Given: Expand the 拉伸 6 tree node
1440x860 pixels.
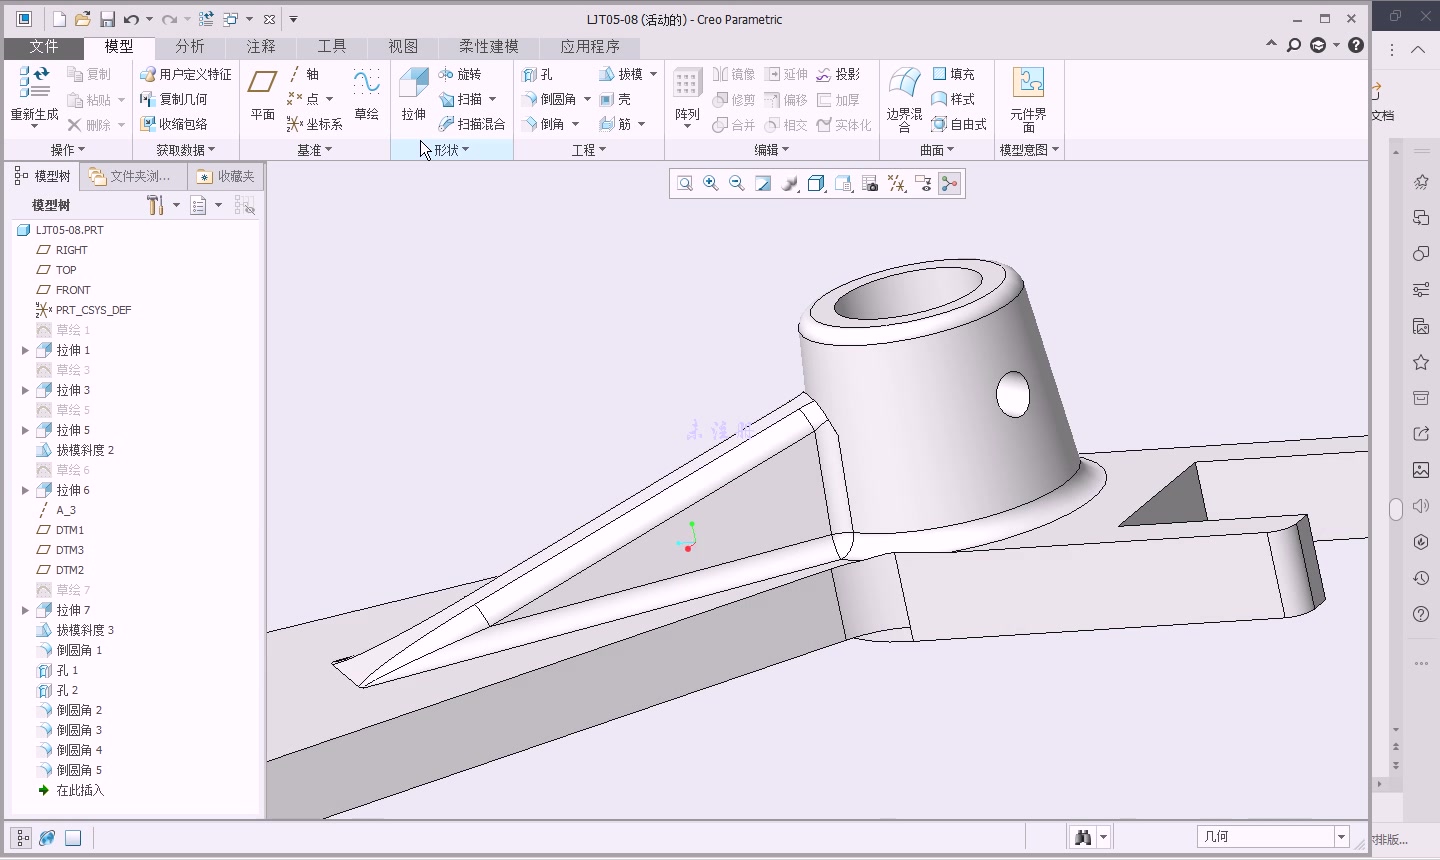Looking at the screenshot, I should [24, 490].
